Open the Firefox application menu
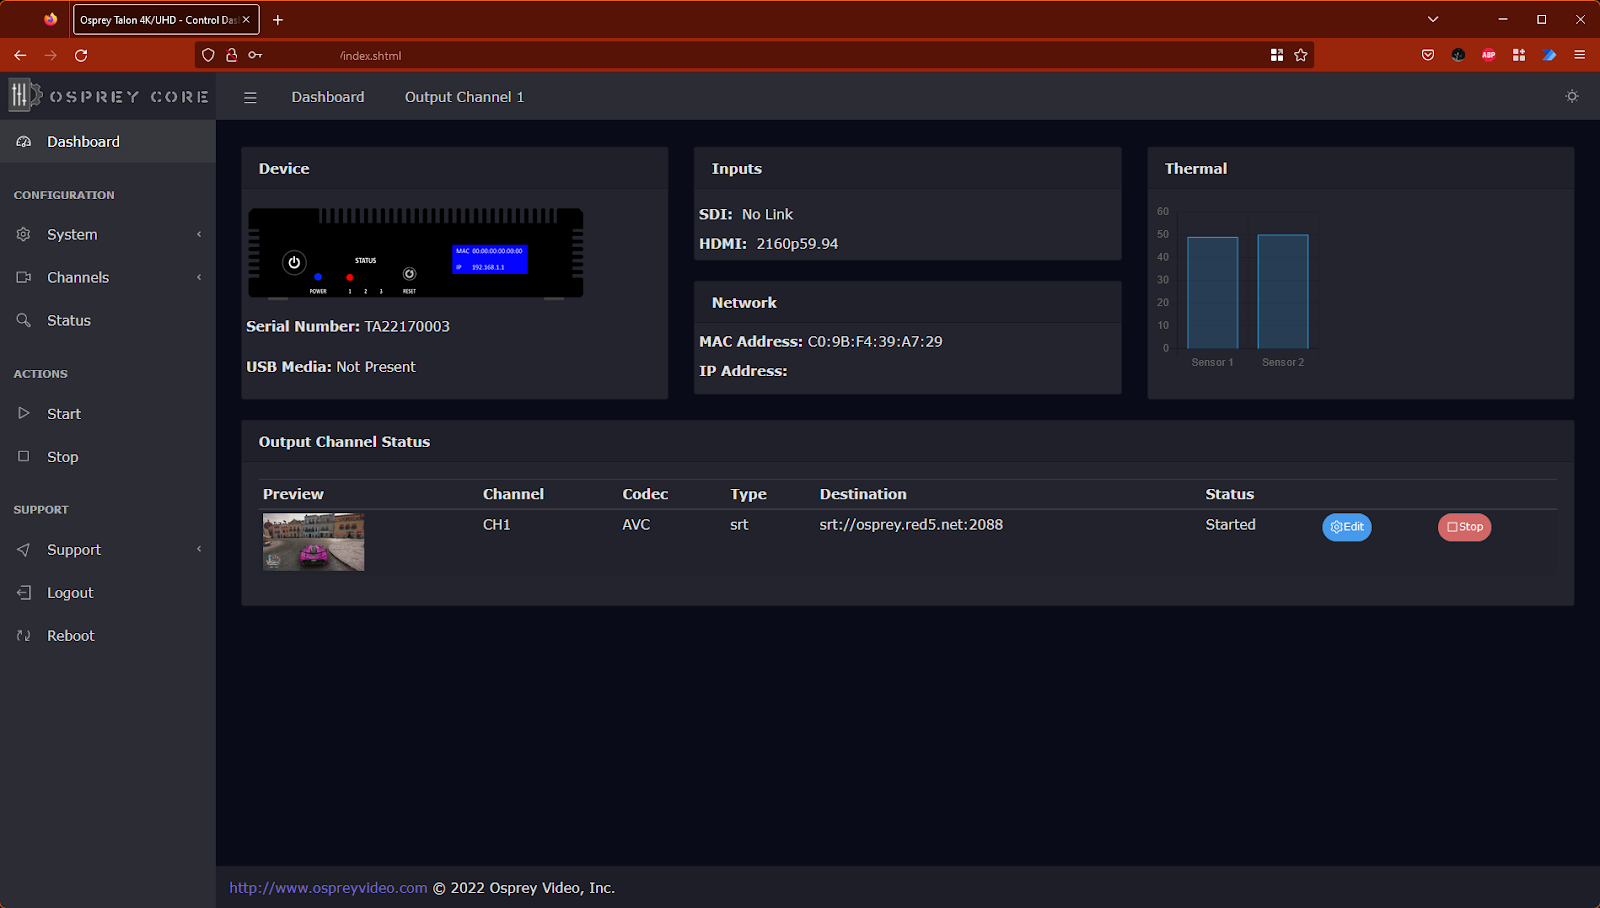 tap(1580, 55)
